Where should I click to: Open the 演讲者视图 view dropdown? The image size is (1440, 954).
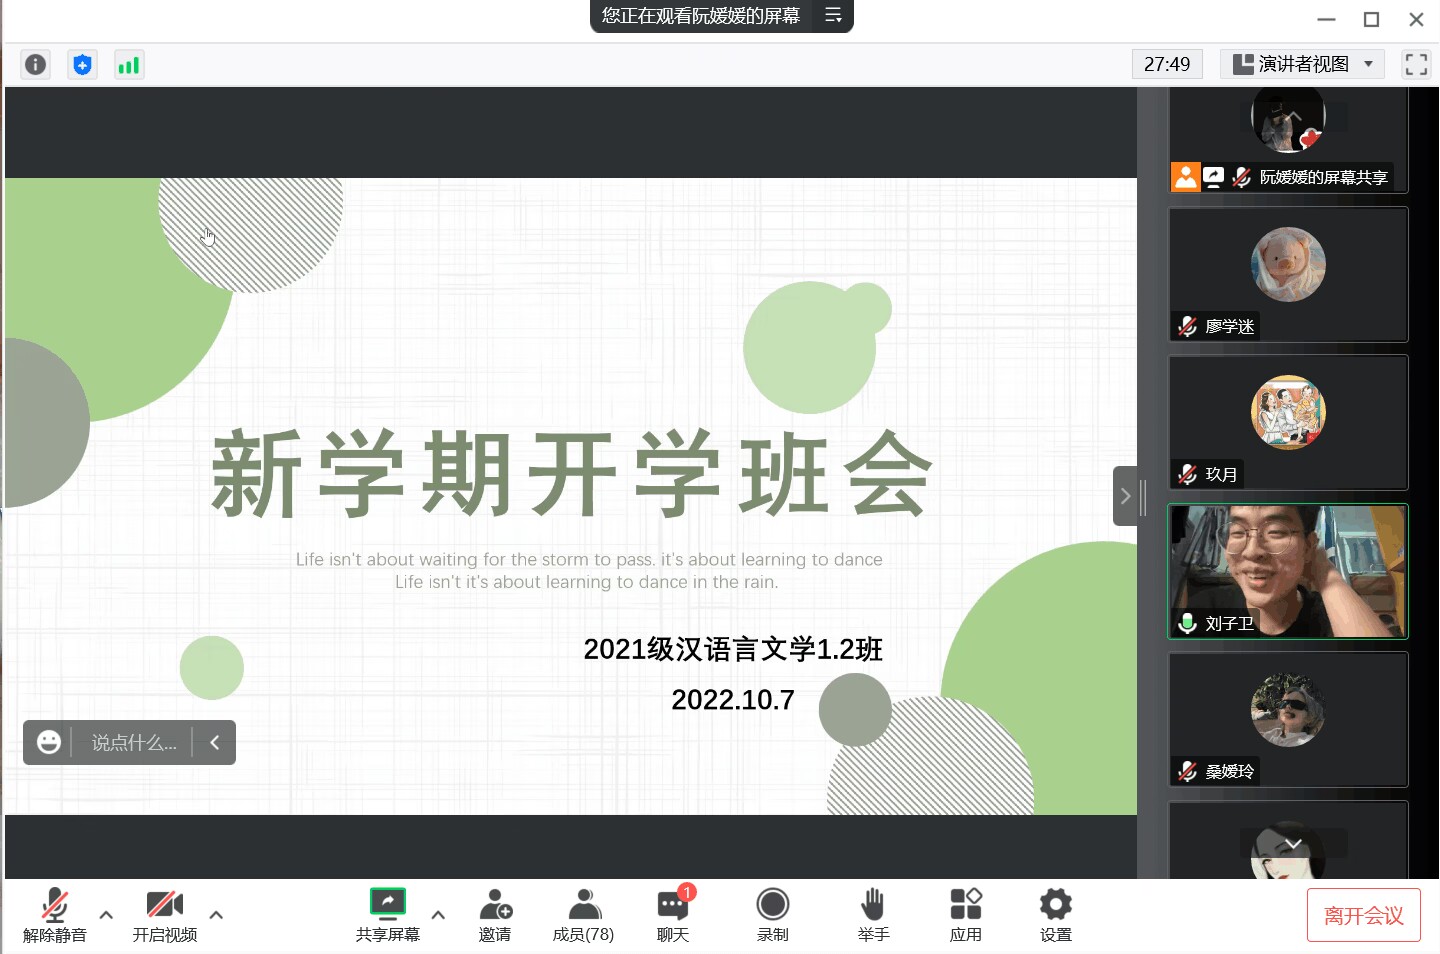1302,65
